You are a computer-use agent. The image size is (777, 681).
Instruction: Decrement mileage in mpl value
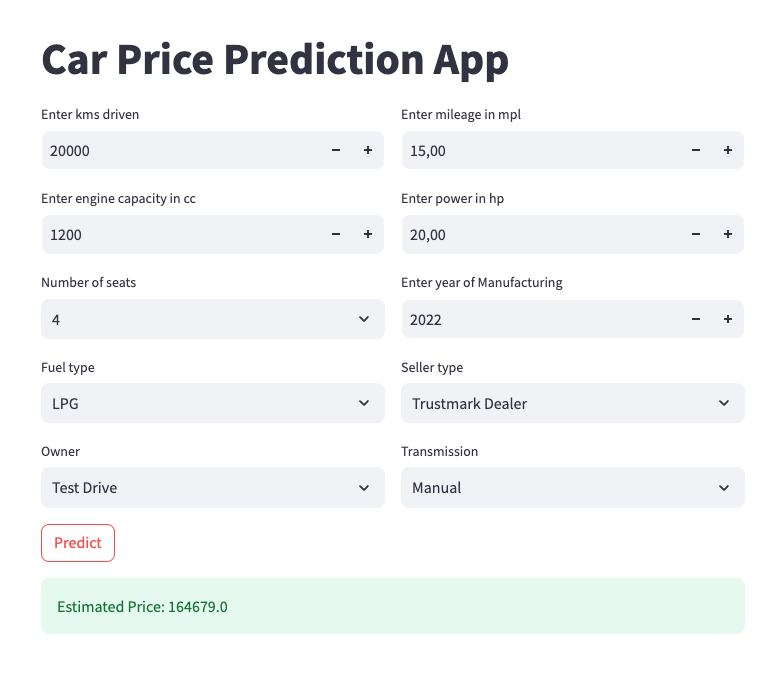696,150
